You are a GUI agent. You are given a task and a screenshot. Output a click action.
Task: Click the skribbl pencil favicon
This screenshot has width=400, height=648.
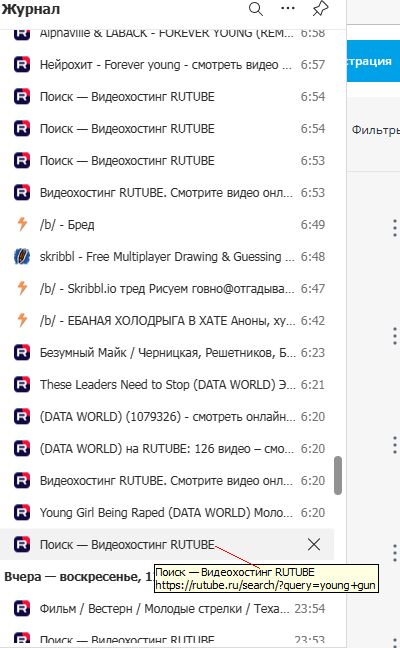[22, 257]
